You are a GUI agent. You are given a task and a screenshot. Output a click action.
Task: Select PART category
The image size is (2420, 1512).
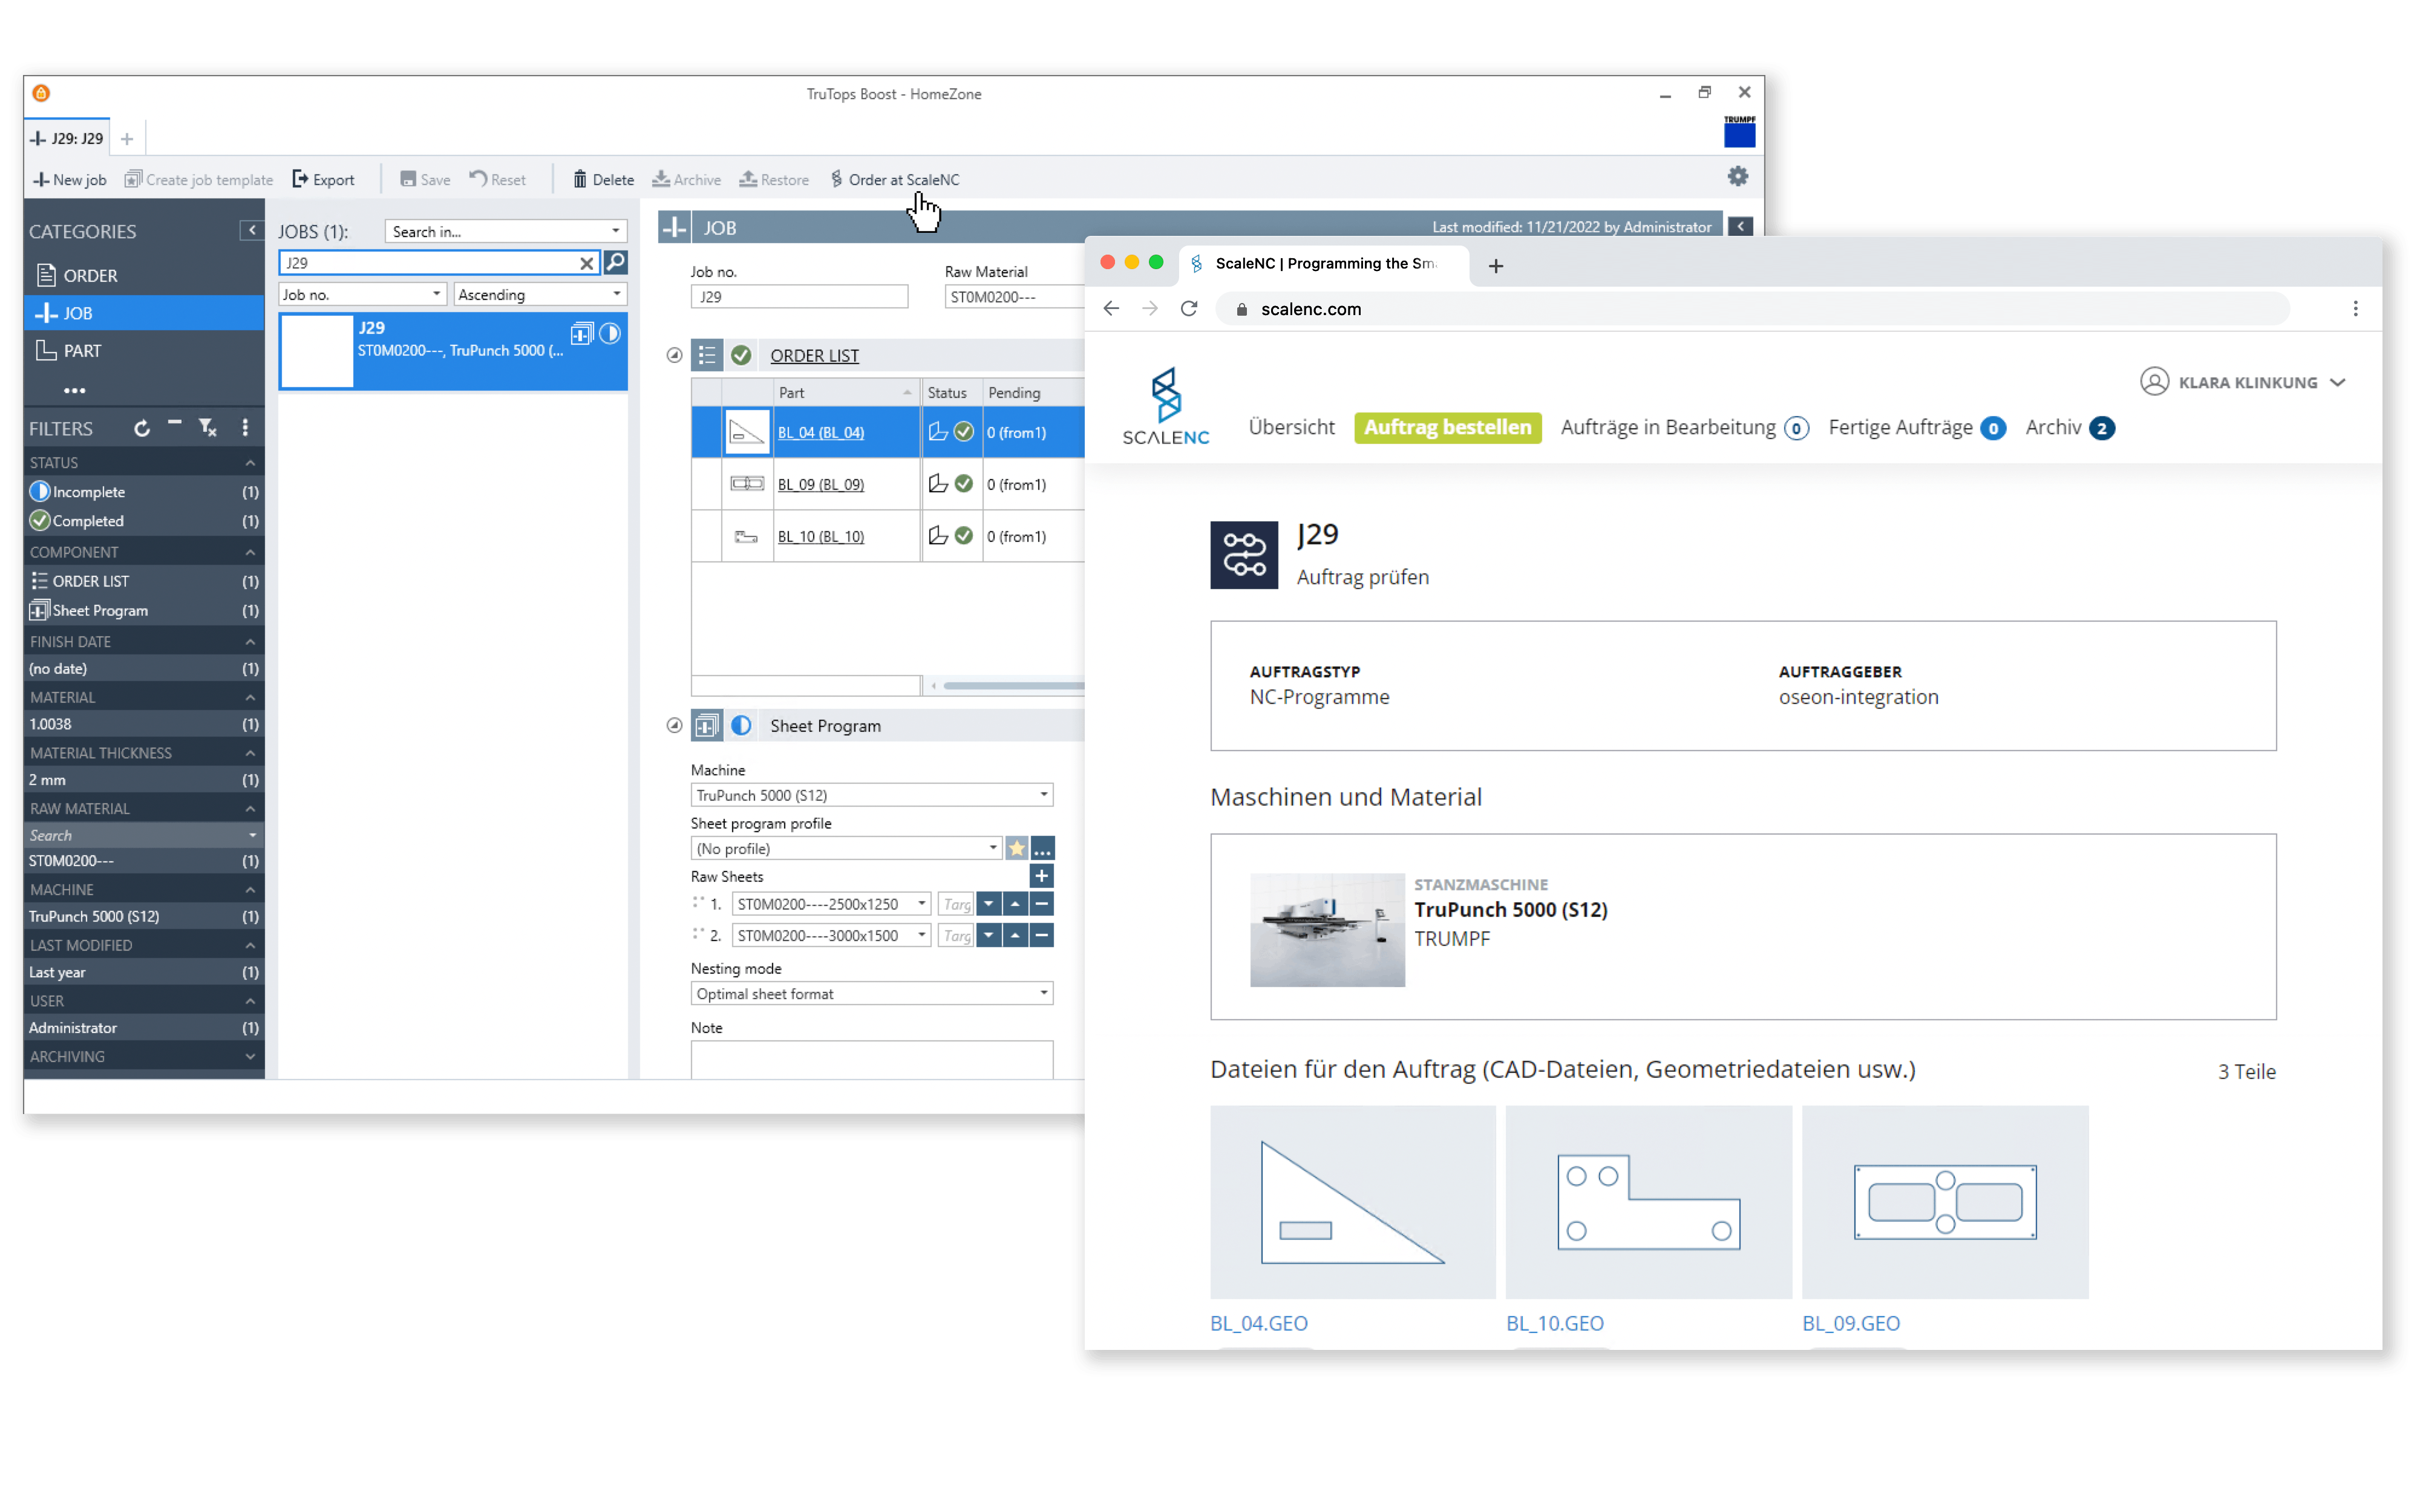point(144,351)
